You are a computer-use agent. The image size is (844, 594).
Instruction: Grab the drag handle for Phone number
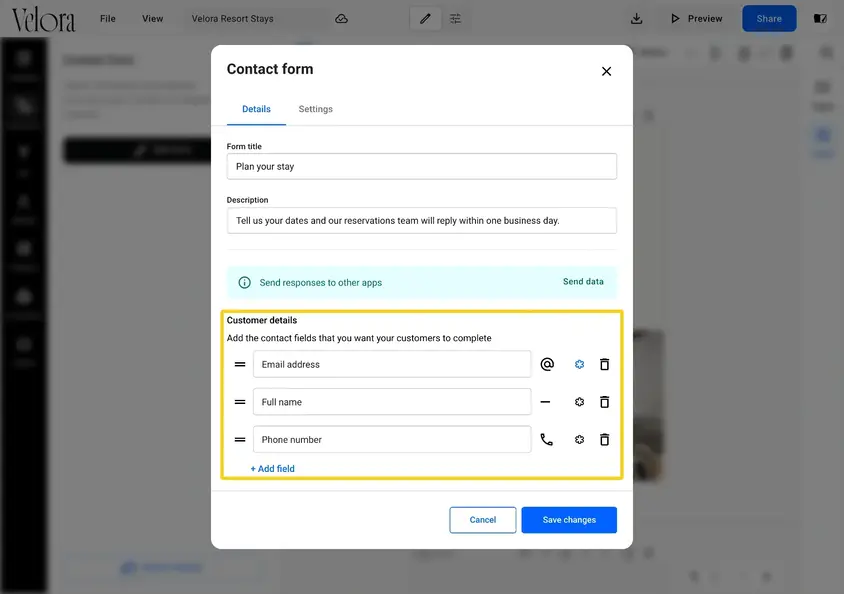[x=240, y=440]
